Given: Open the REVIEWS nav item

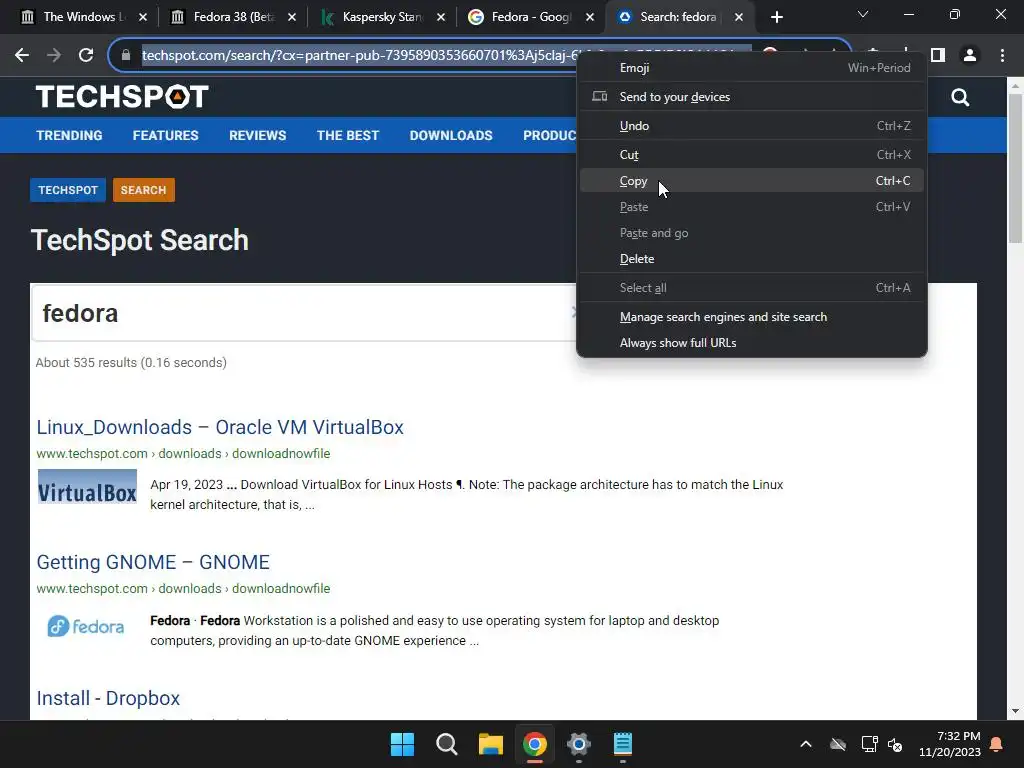Looking at the screenshot, I should pos(257,135).
